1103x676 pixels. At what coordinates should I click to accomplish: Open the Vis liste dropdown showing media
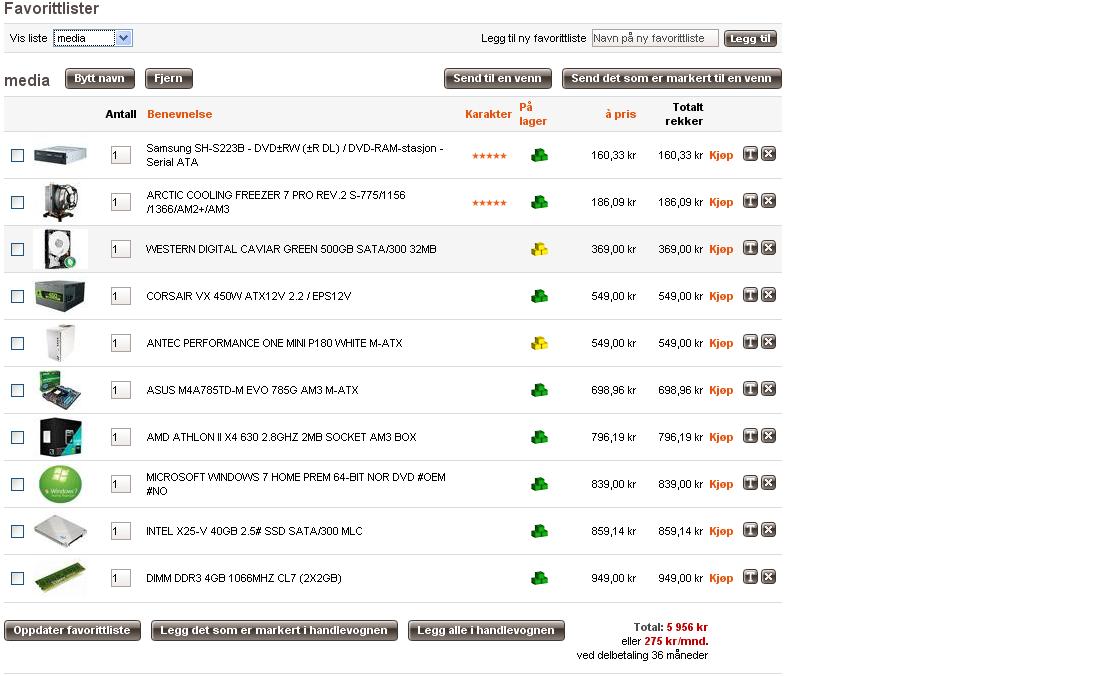[x=93, y=38]
